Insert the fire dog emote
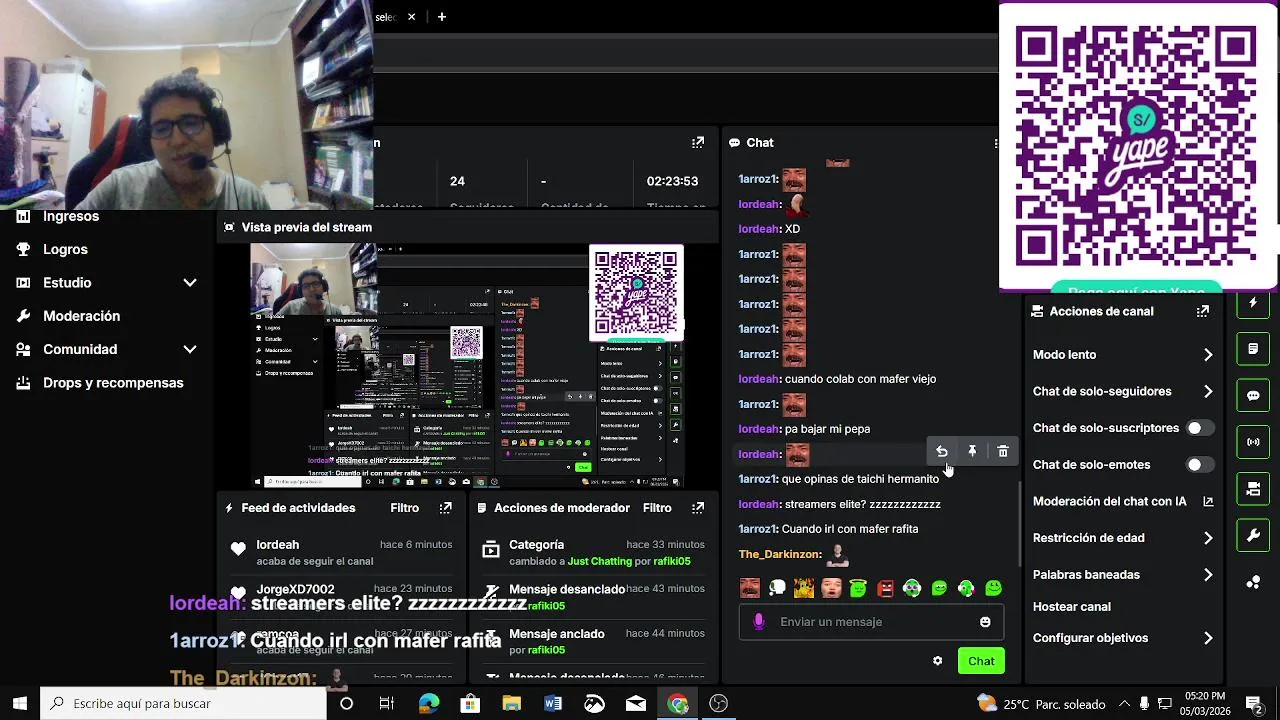 point(804,589)
